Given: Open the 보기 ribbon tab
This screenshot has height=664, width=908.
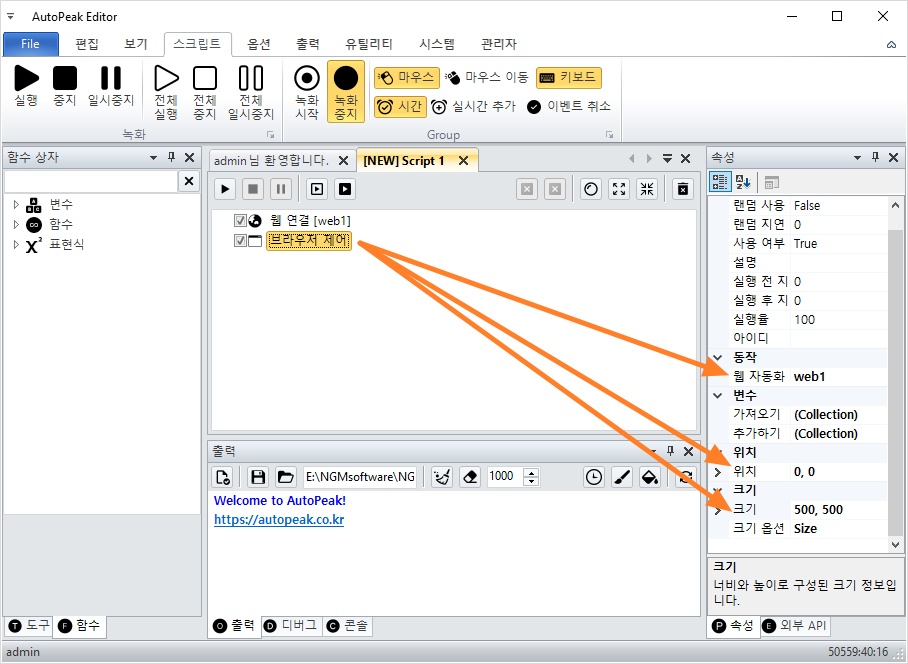Looking at the screenshot, I should coord(136,44).
